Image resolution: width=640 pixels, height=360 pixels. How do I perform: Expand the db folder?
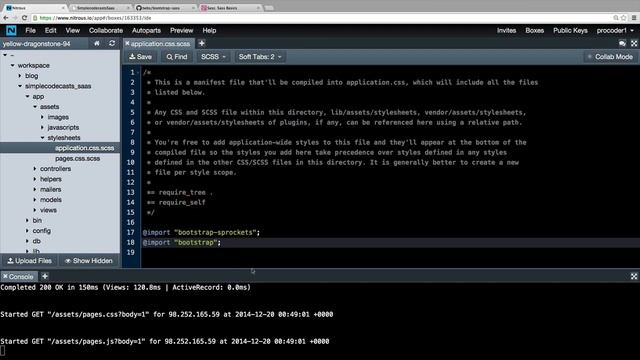(28, 241)
